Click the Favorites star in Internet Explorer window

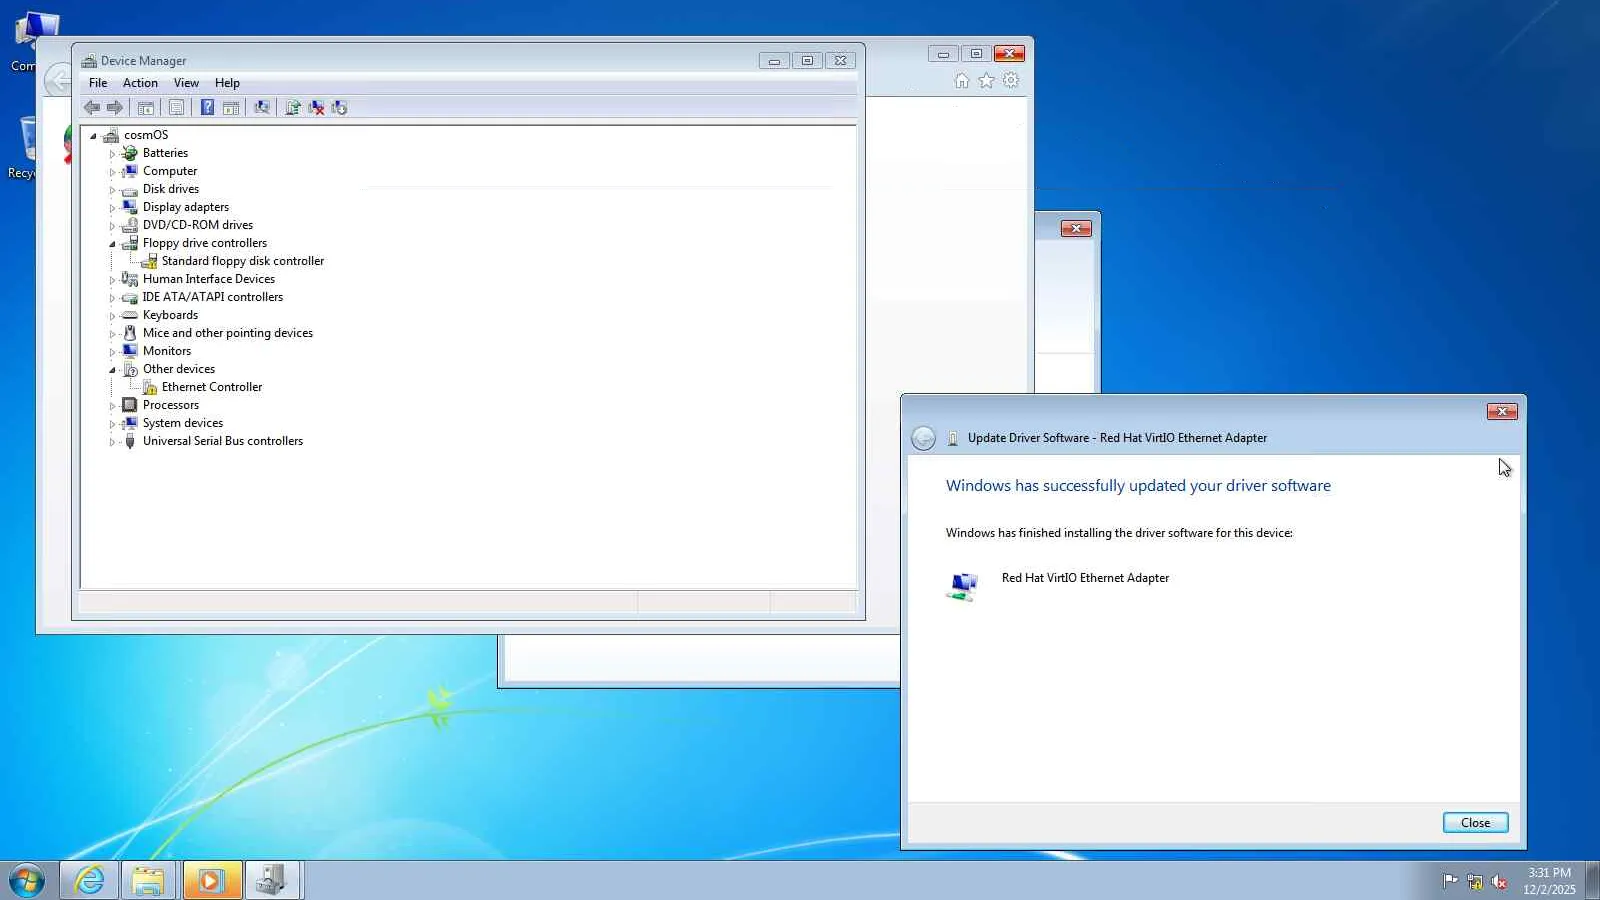click(x=986, y=81)
